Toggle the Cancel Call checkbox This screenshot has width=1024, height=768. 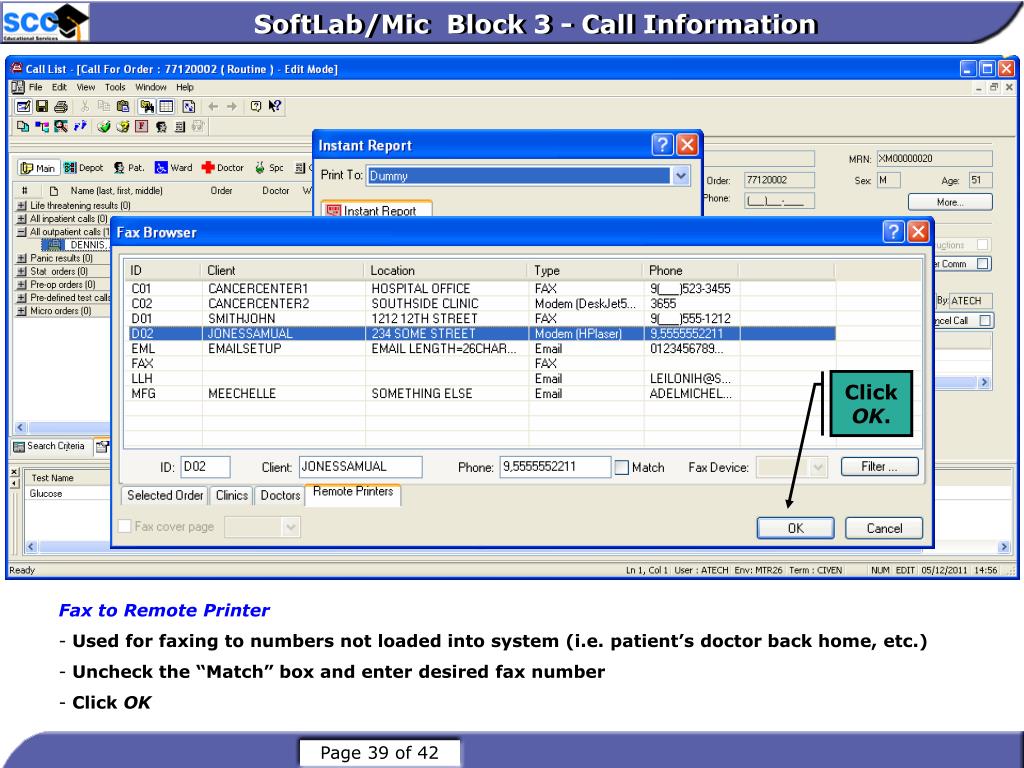[x=985, y=320]
